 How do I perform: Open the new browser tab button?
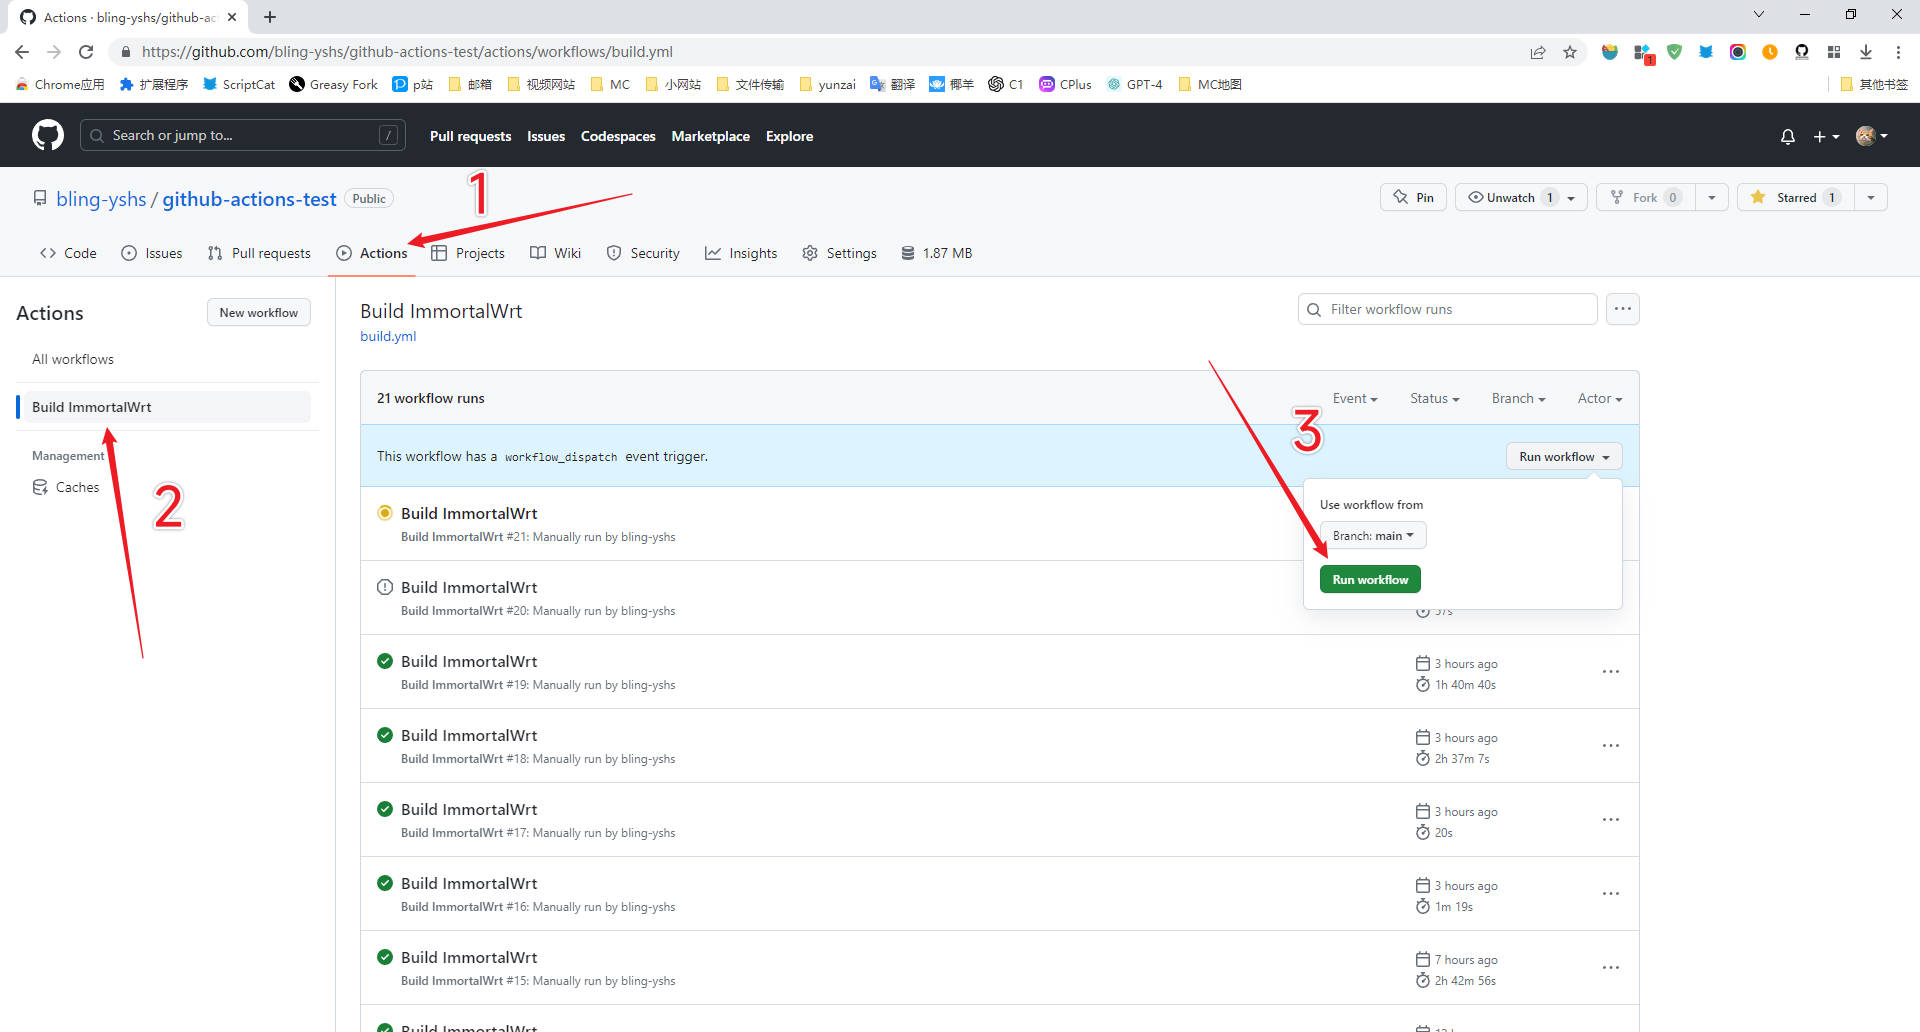pyautogui.click(x=270, y=17)
